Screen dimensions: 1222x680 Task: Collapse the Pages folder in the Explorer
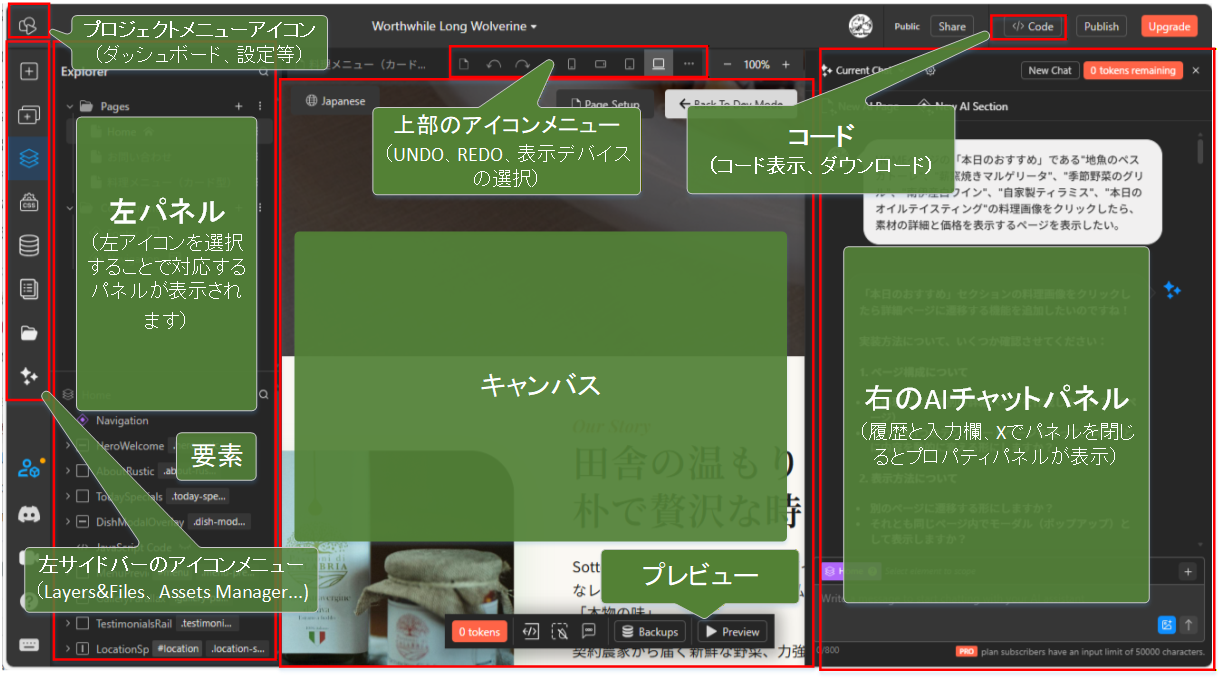point(69,106)
